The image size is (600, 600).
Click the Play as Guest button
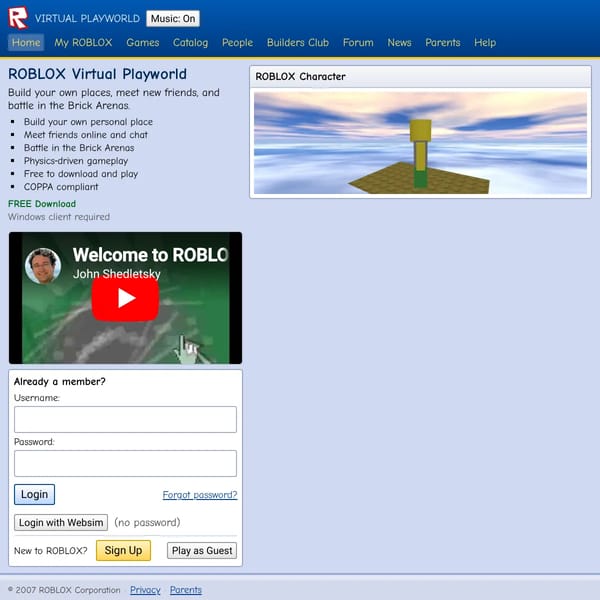[x=202, y=550]
